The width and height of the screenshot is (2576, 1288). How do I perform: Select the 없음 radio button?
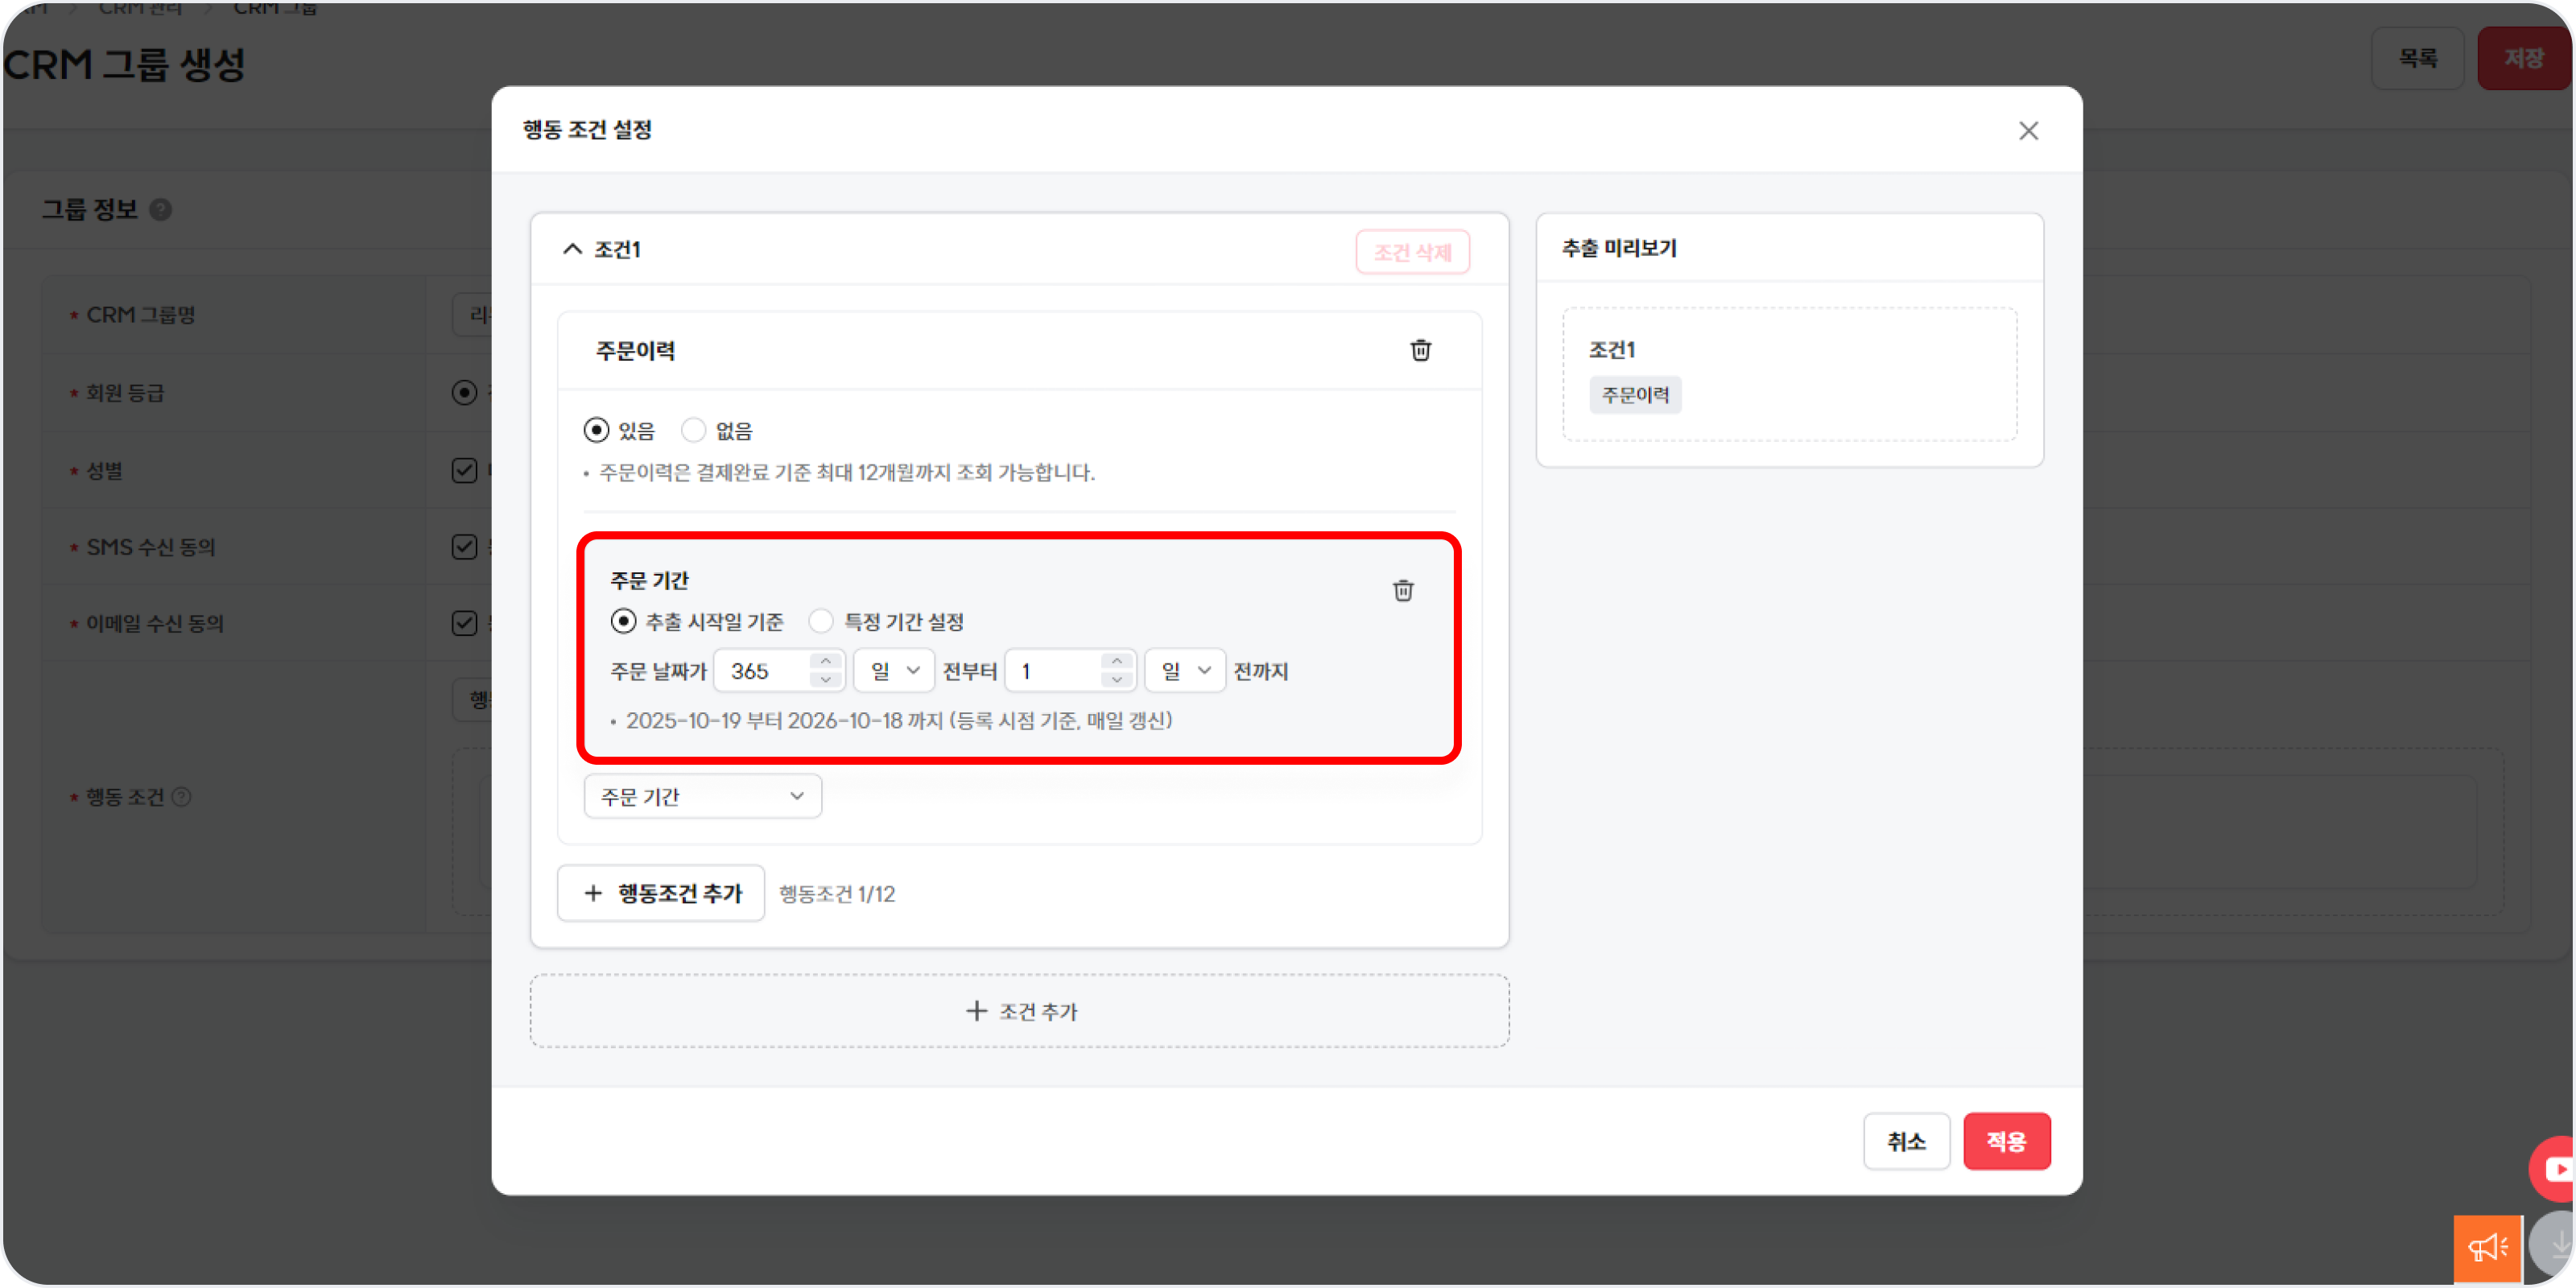click(693, 430)
